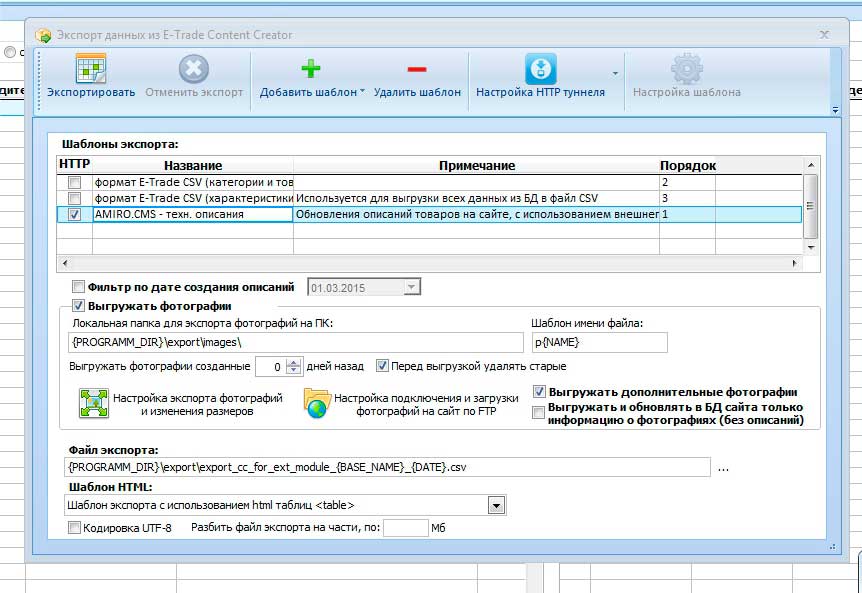Click templates list vertical scrollbar thumb
The width and height of the screenshot is (862, 593).
[x=810, y=206]
